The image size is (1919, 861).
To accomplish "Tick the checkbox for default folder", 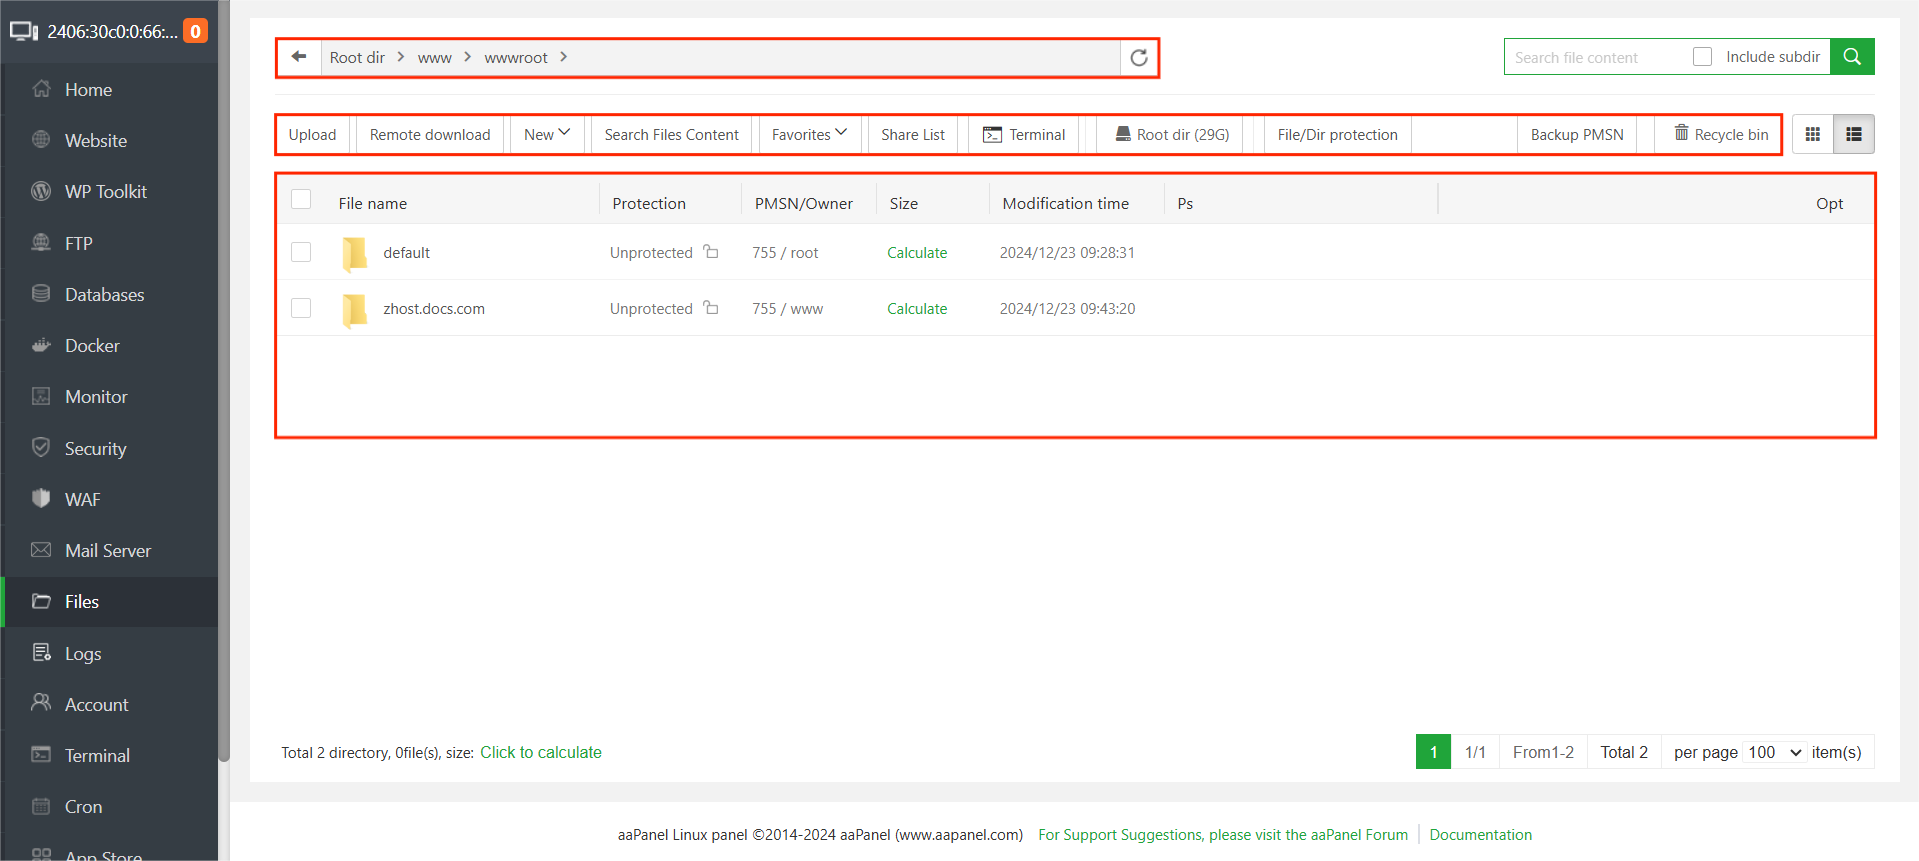I will tap(301, 252).
